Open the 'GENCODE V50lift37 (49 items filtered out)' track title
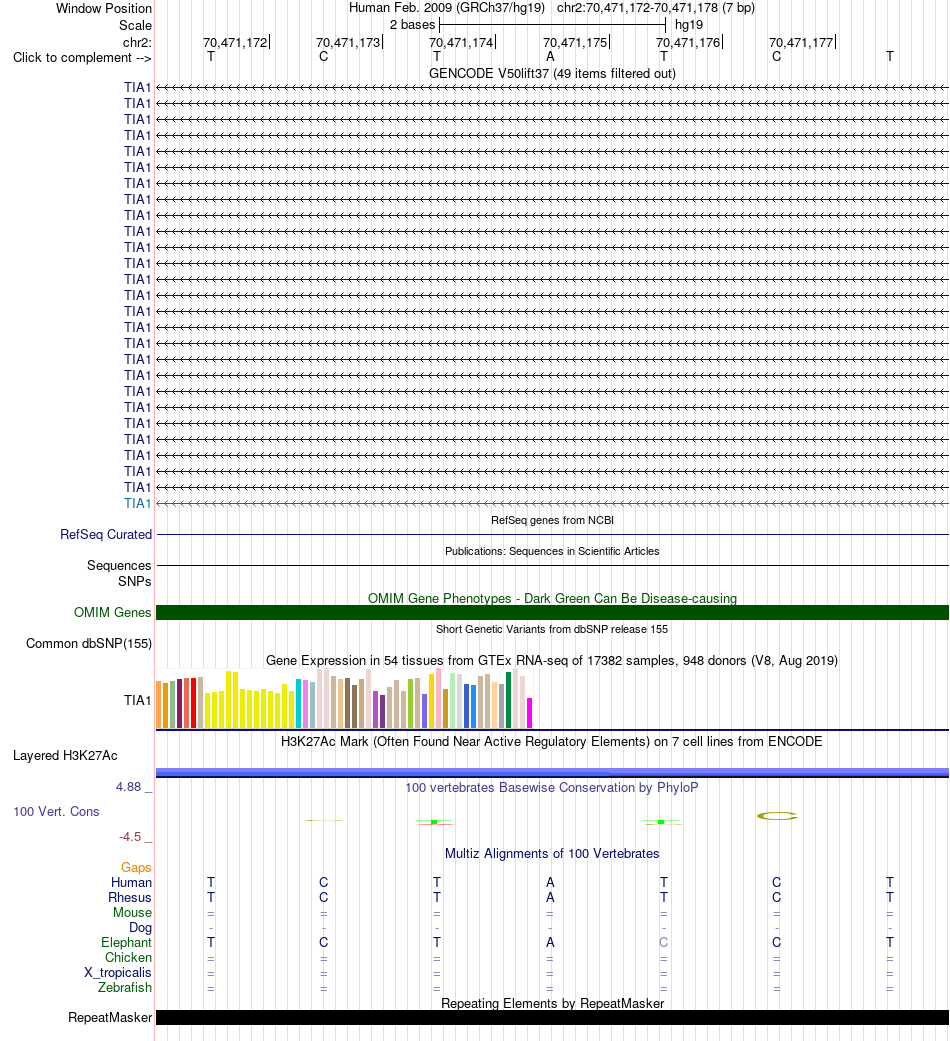This screenshot has height=1041, width=950. 552,74
